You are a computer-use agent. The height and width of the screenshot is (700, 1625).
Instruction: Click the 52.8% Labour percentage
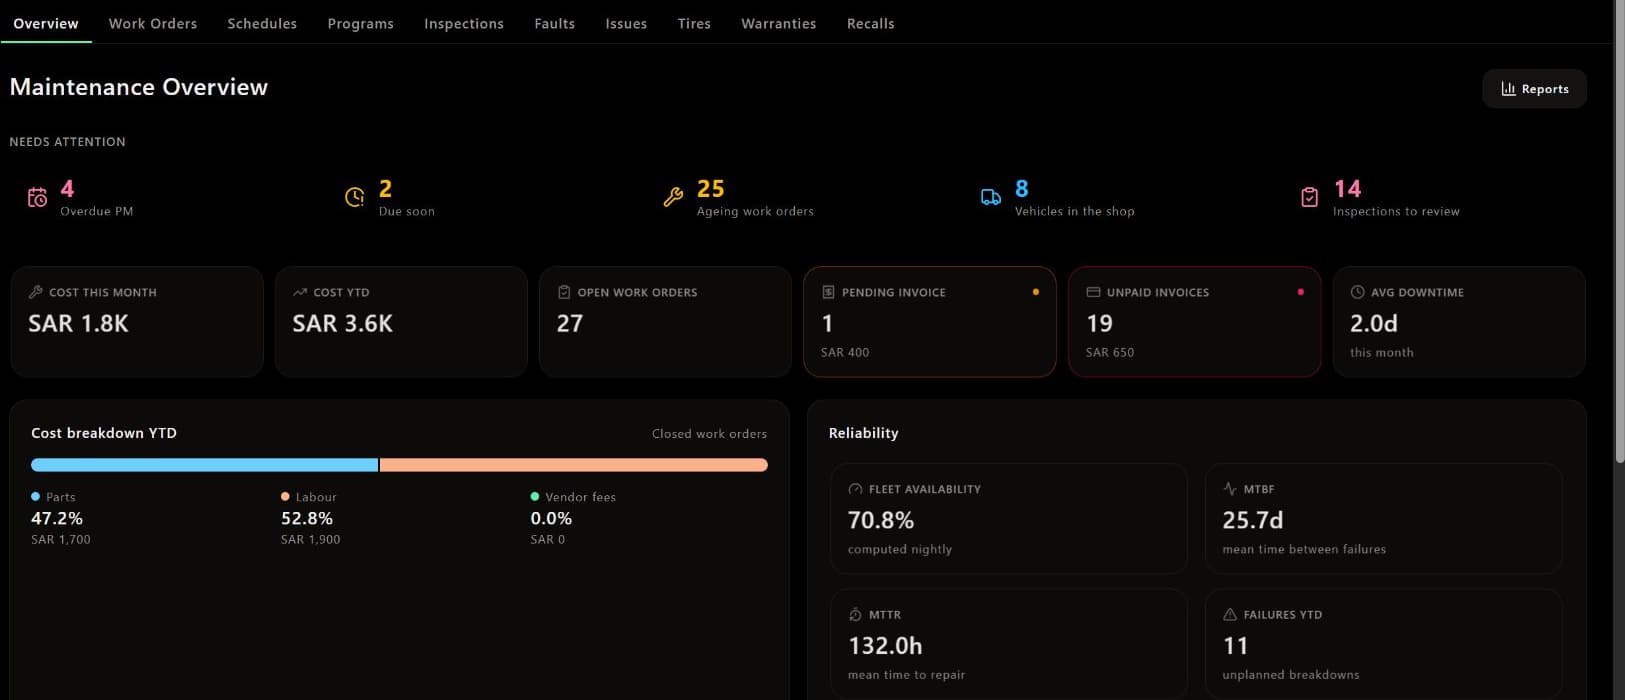[x=307, y=518]
